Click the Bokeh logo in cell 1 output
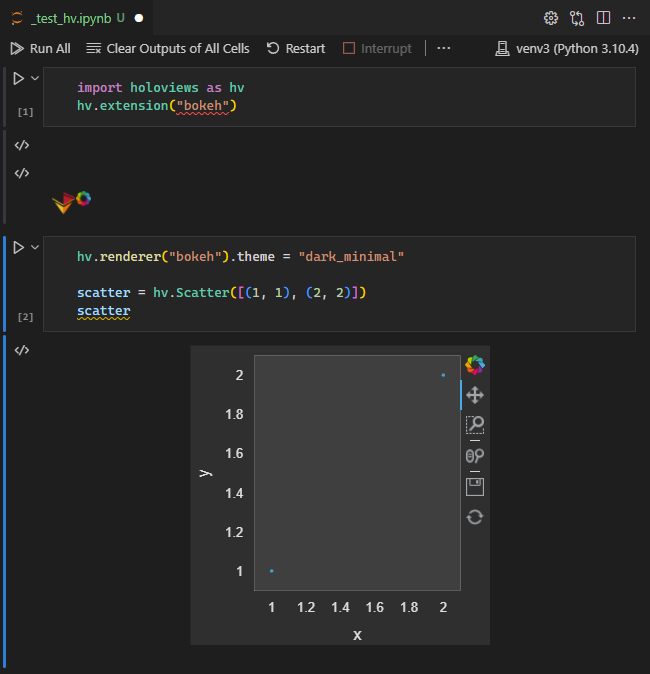Image resolution: width=650 pixels, height=674 pixels. [83, 198]
